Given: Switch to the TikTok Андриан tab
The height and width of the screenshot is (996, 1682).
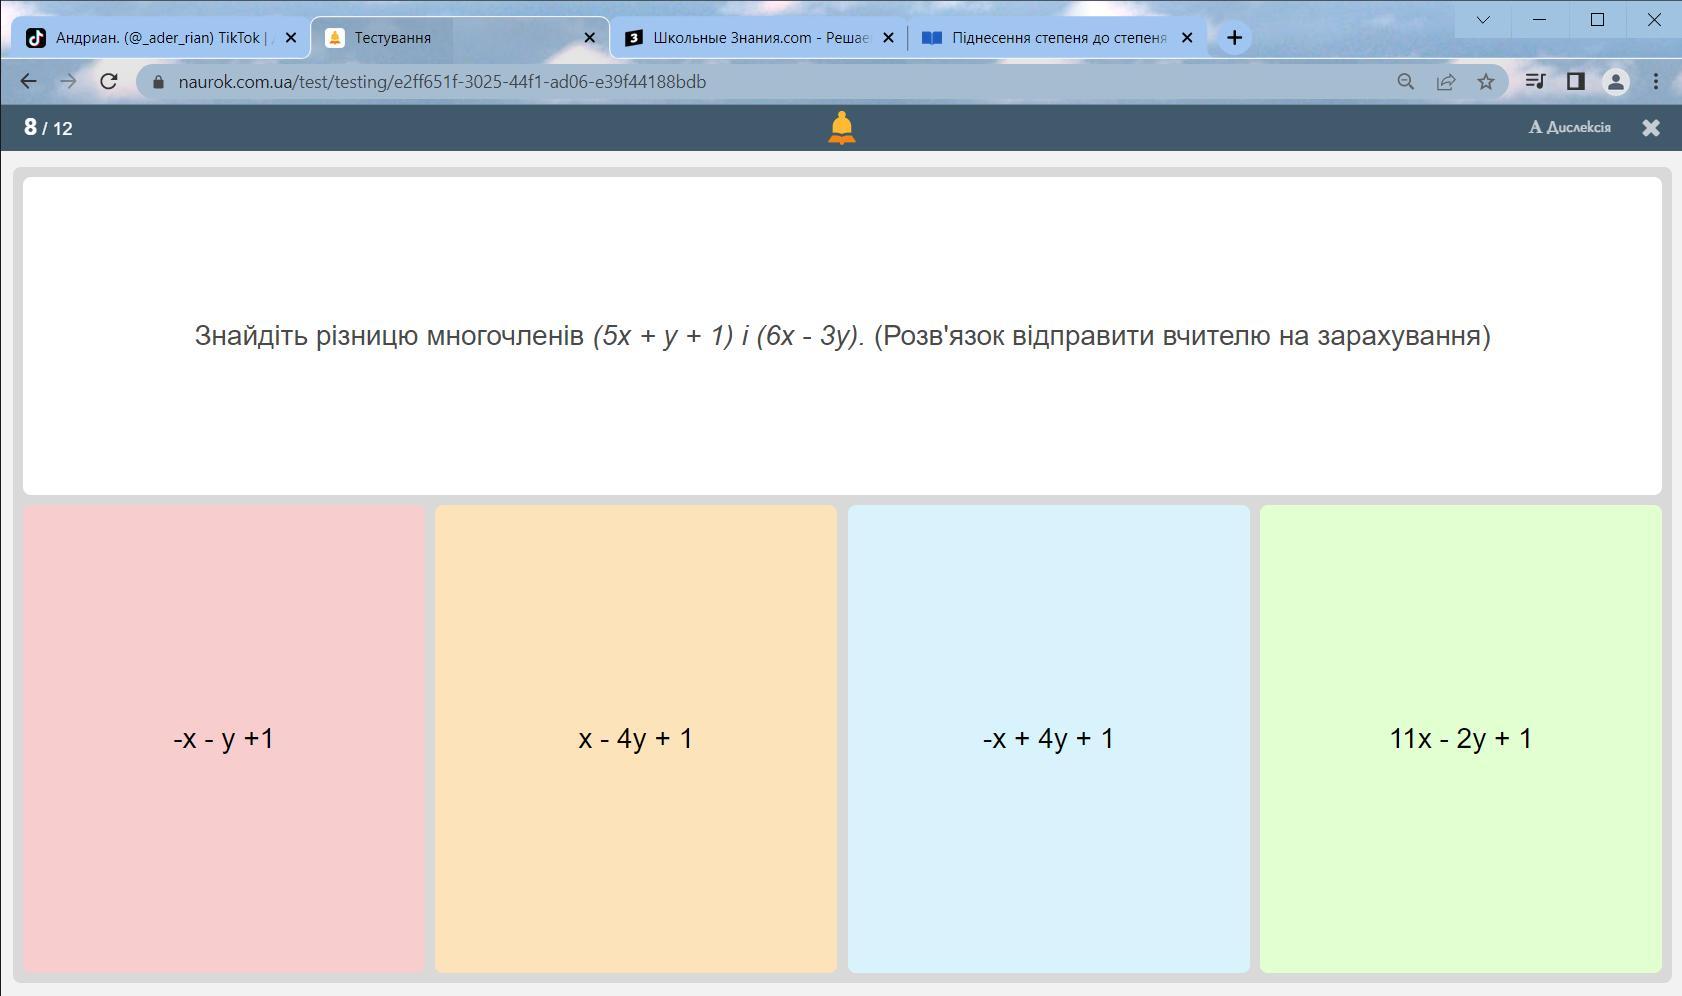Looking at the screenshot, I should [x=160, y=38].
